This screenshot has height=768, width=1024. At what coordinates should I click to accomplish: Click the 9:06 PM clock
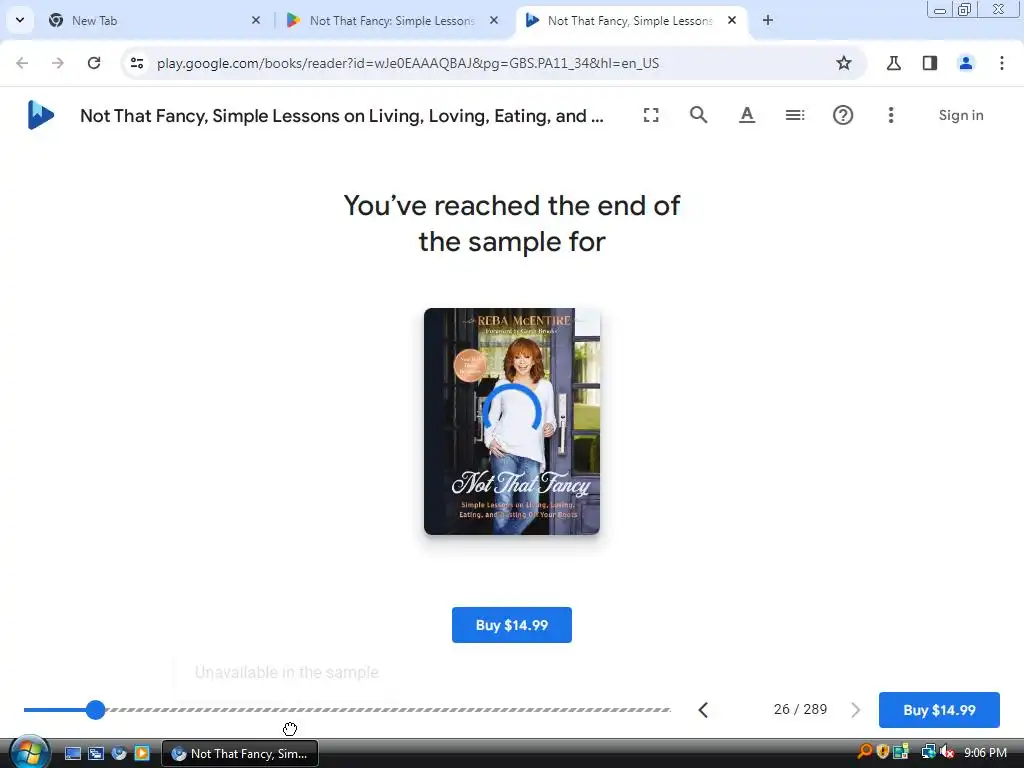pyautogui.click(x=985, y=752)
